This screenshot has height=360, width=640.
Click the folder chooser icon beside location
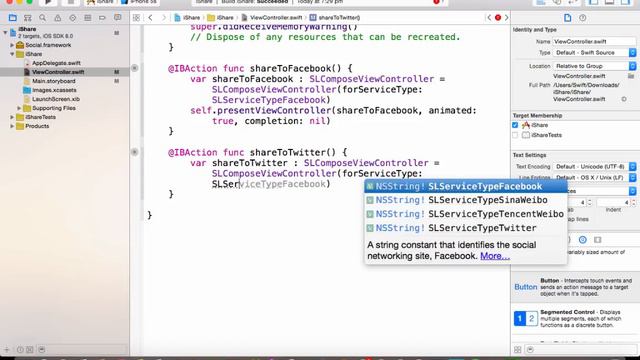point(631,76)
